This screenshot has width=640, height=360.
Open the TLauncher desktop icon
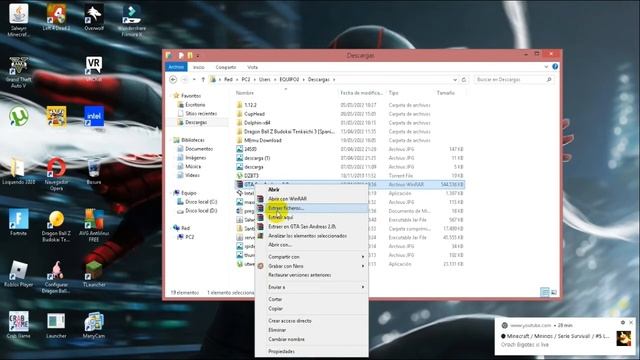(x=94, y=274)
